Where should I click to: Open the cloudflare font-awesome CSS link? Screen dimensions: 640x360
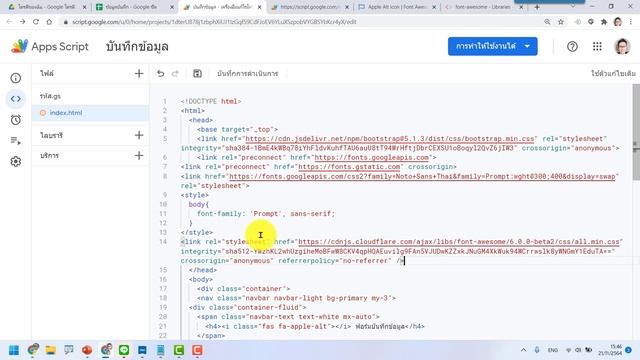(x=459, y=242)
